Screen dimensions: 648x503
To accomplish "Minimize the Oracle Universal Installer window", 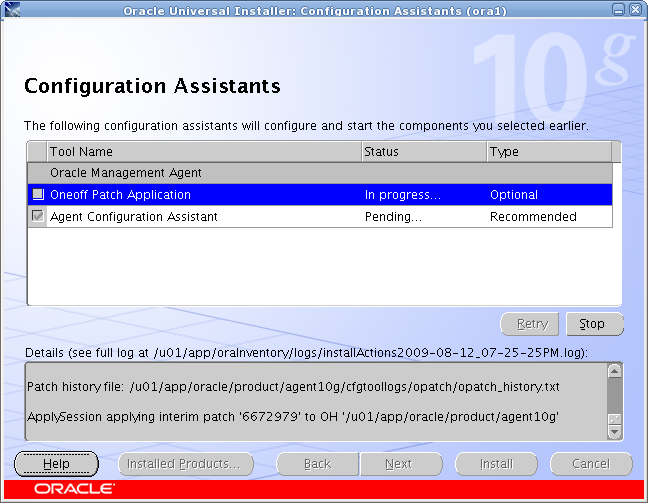I will 618,10.
